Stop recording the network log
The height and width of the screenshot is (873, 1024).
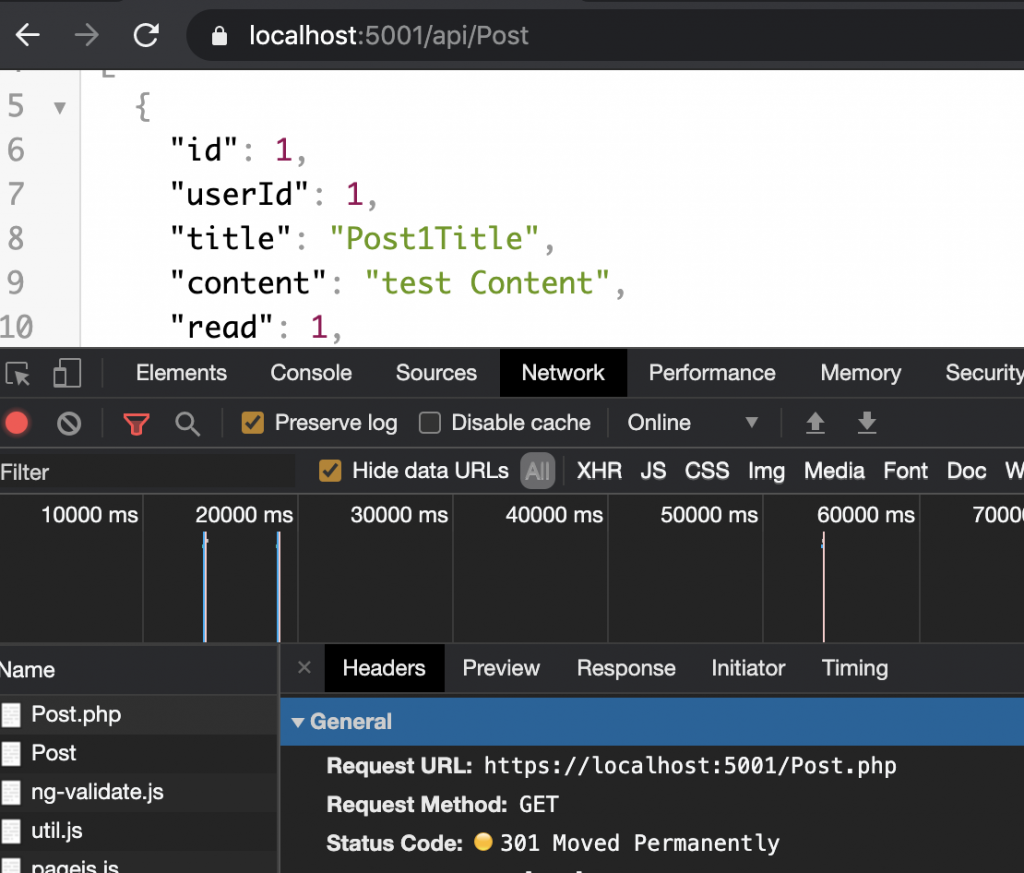[16, 423]
